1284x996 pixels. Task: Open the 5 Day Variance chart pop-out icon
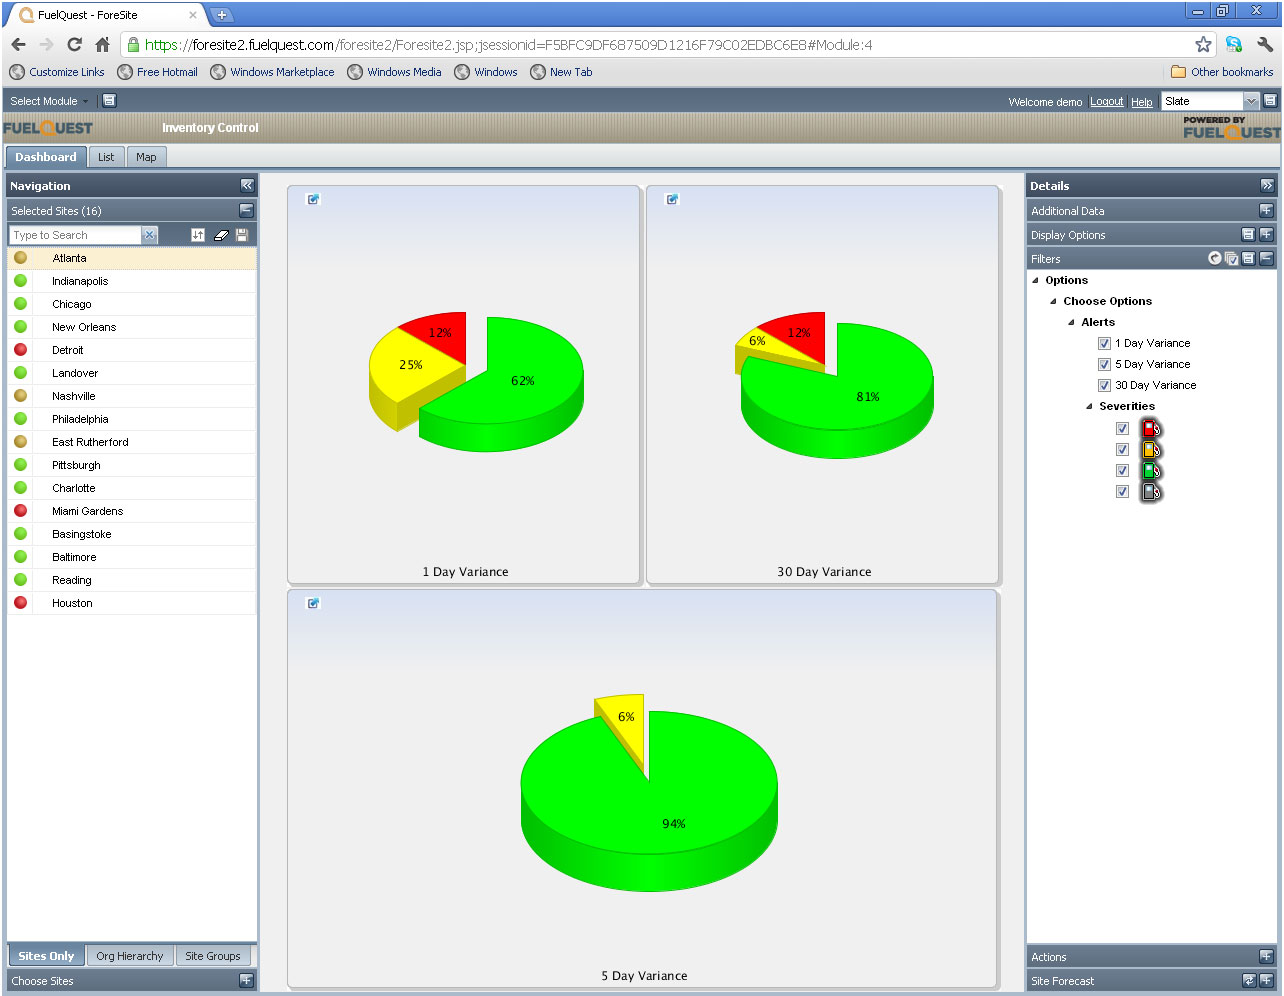pos(313,603)
